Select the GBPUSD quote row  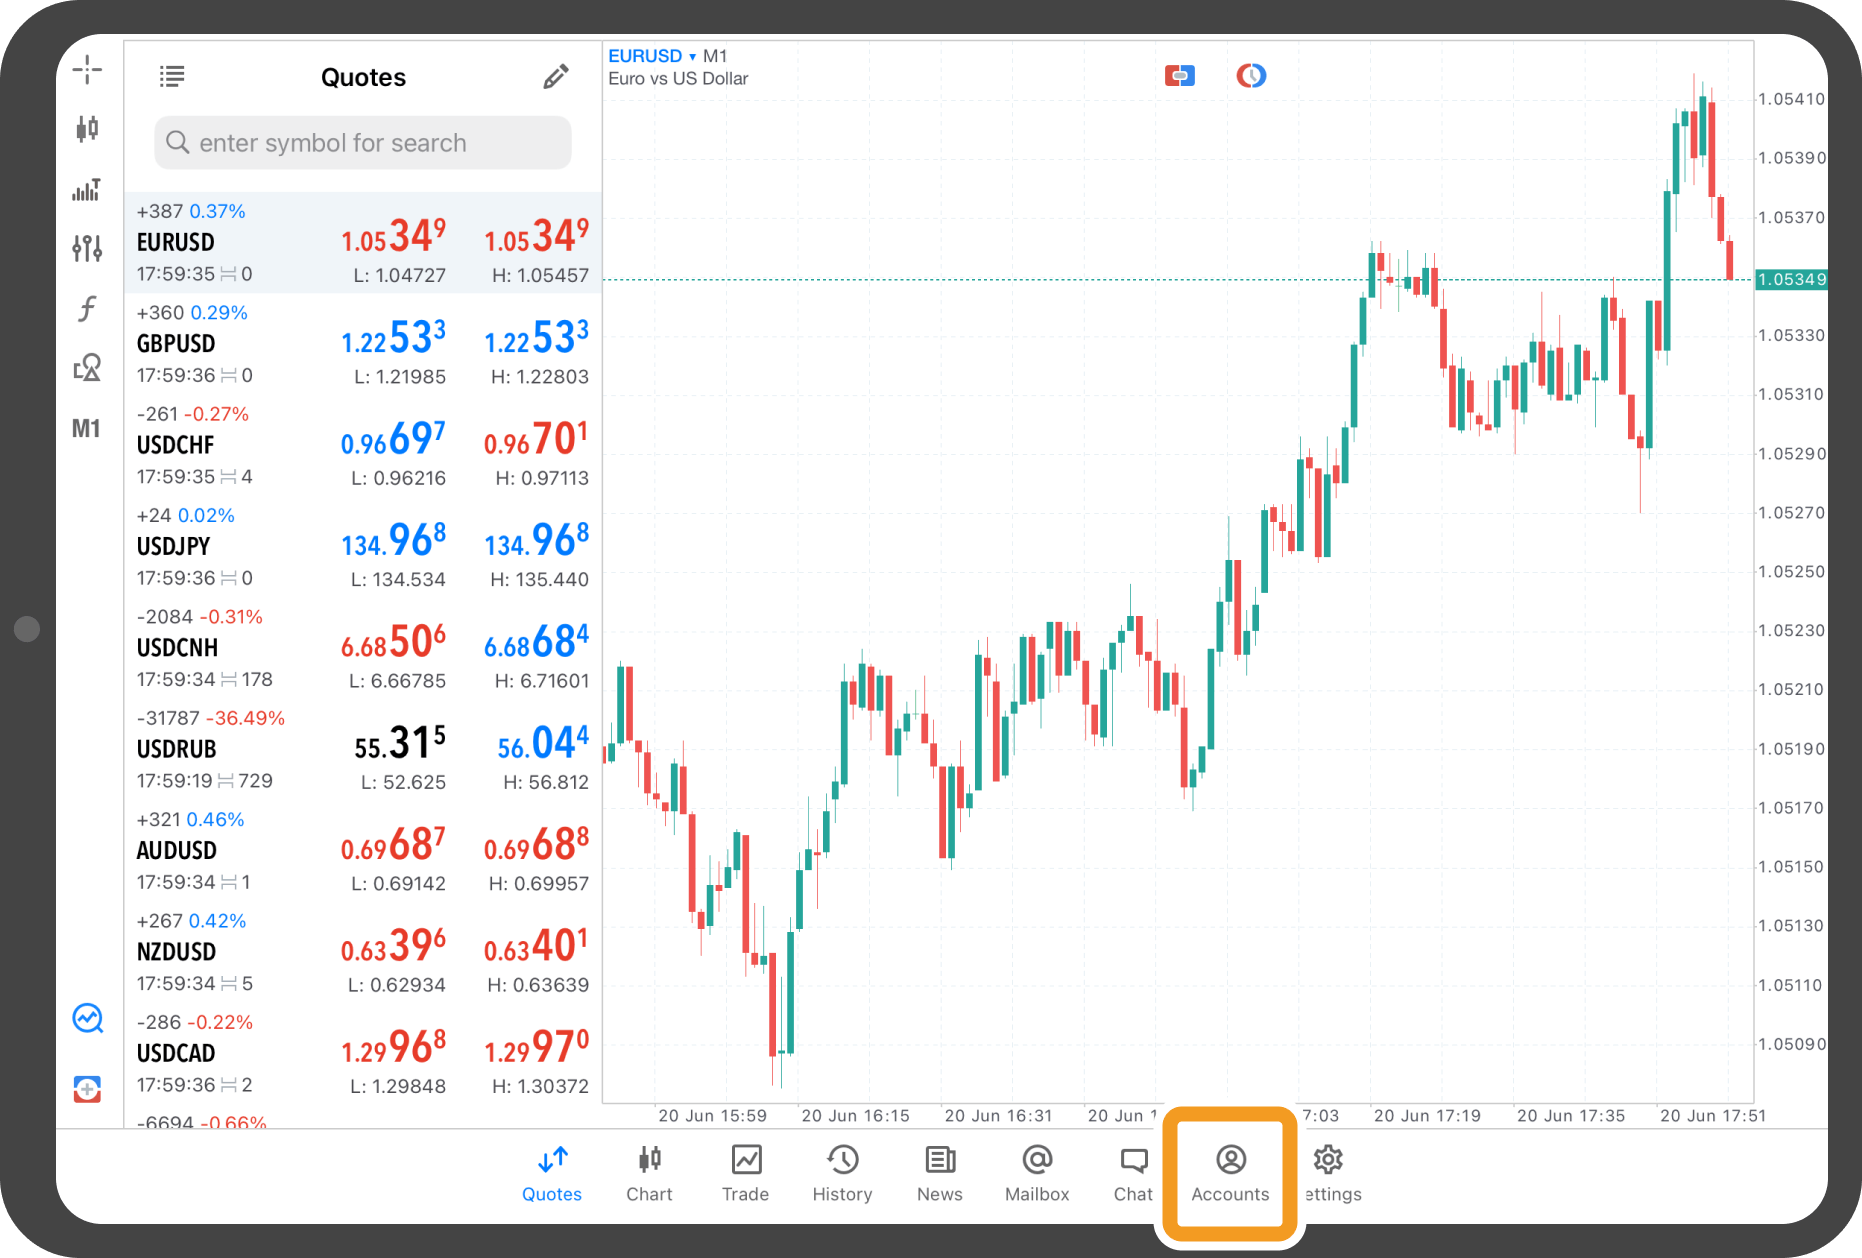(x=363, y=344)
